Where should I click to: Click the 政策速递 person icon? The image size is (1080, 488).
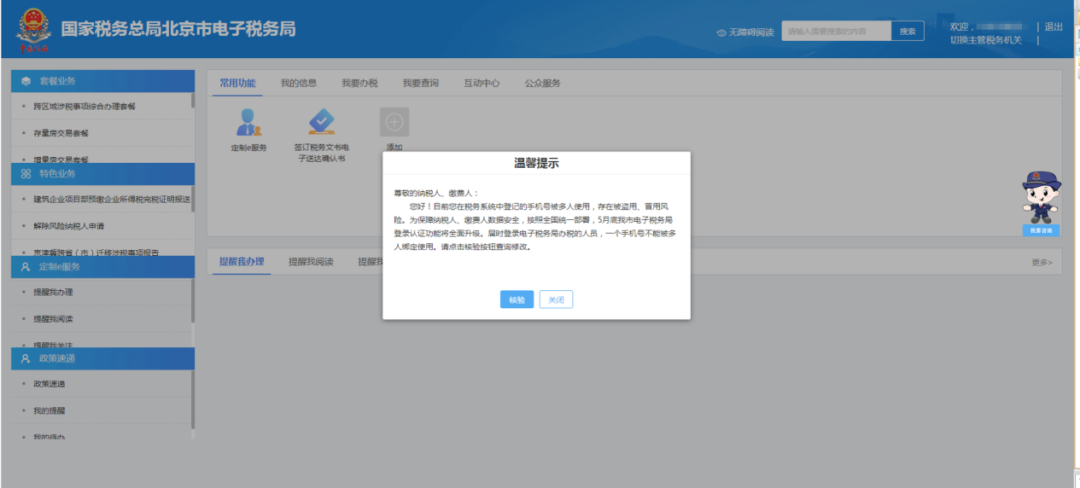tap(26, 359)
